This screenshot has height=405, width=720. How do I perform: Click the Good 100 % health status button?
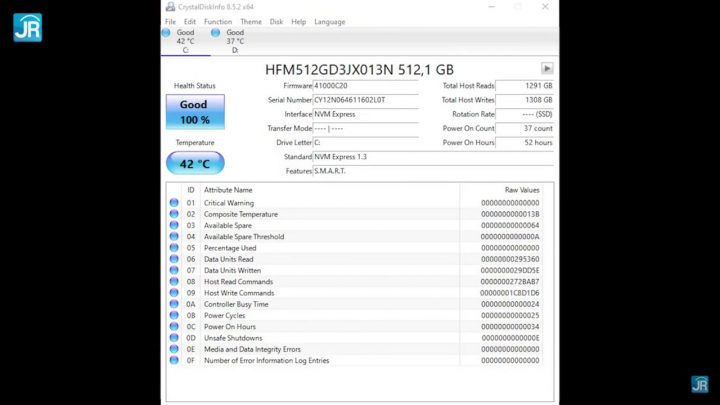coord(195,112)
